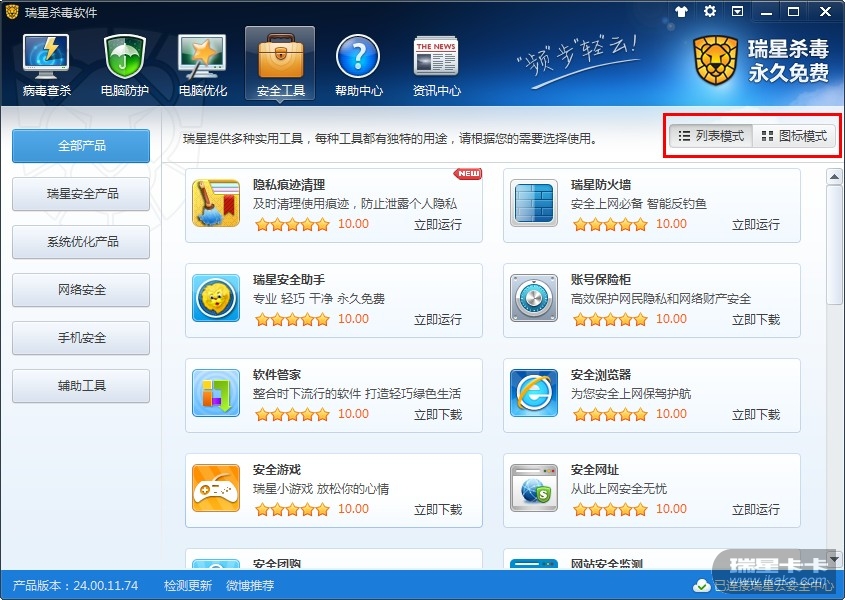Download 安全浏览器 via 立即下载
845x600 pixels.
click(756, 415)
